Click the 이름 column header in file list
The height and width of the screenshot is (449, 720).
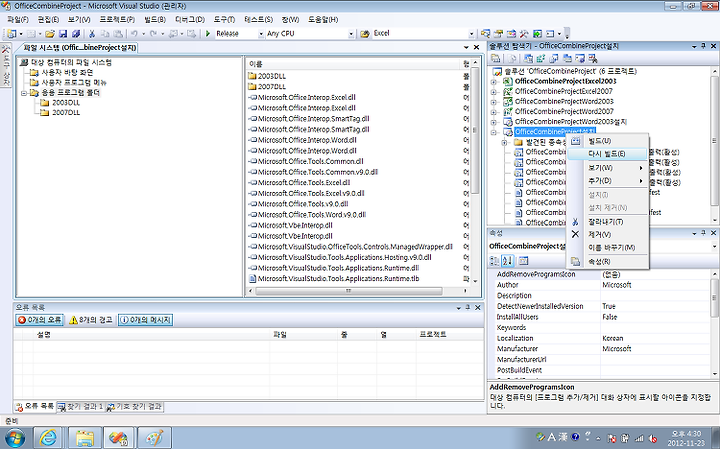(353, 64)
